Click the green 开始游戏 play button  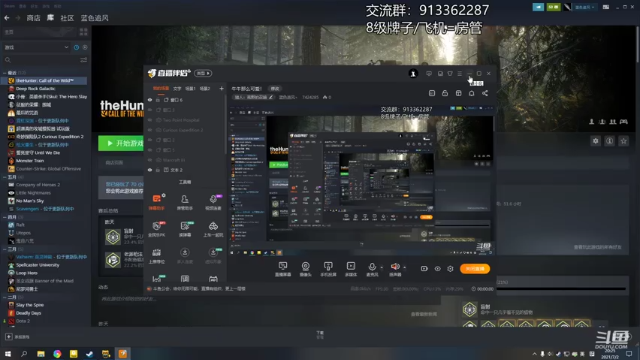(x=121, y=143)
